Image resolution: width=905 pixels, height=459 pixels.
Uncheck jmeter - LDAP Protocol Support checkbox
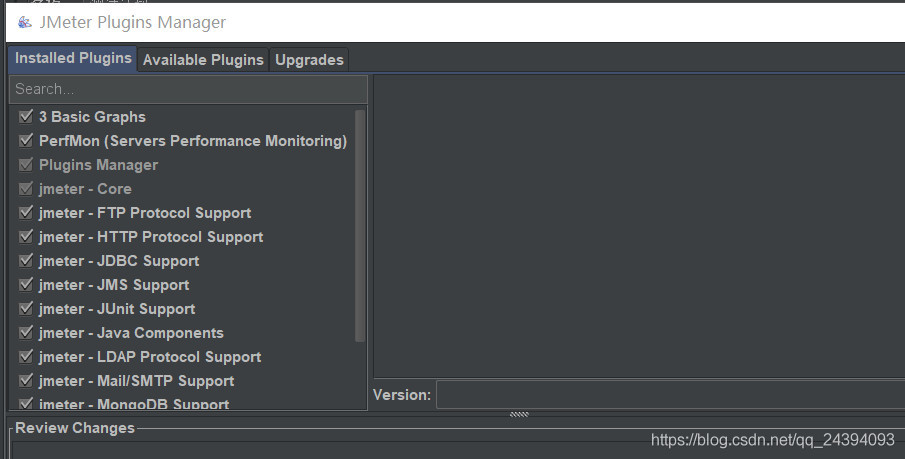pyautogui.click(x=25, y=357)
